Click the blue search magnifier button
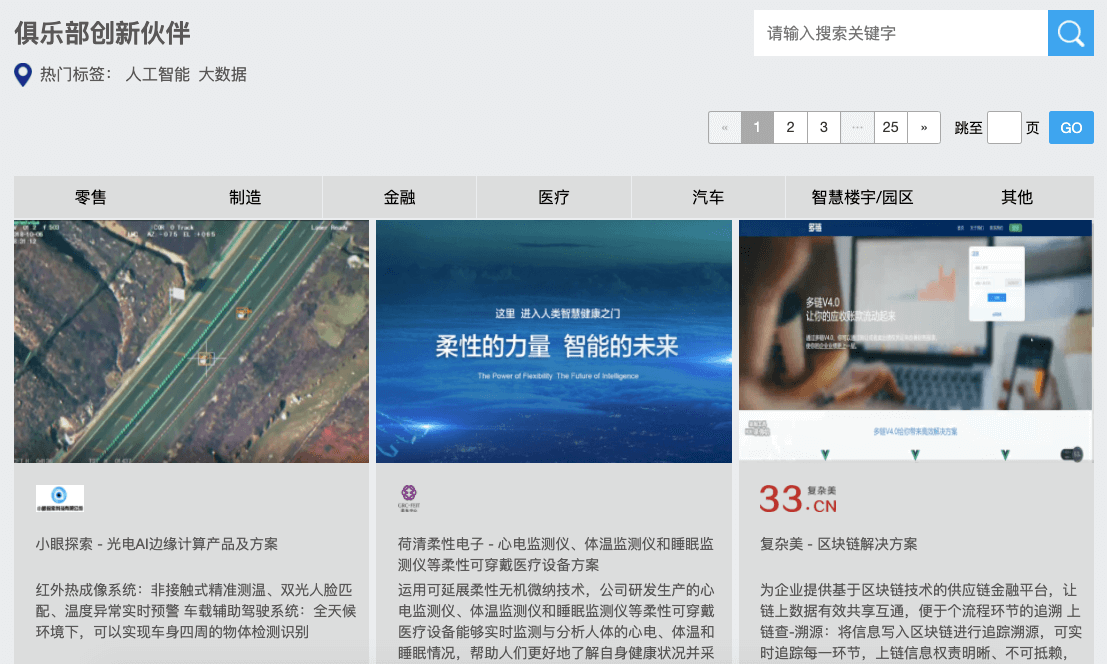 (x=1070, y=33)
